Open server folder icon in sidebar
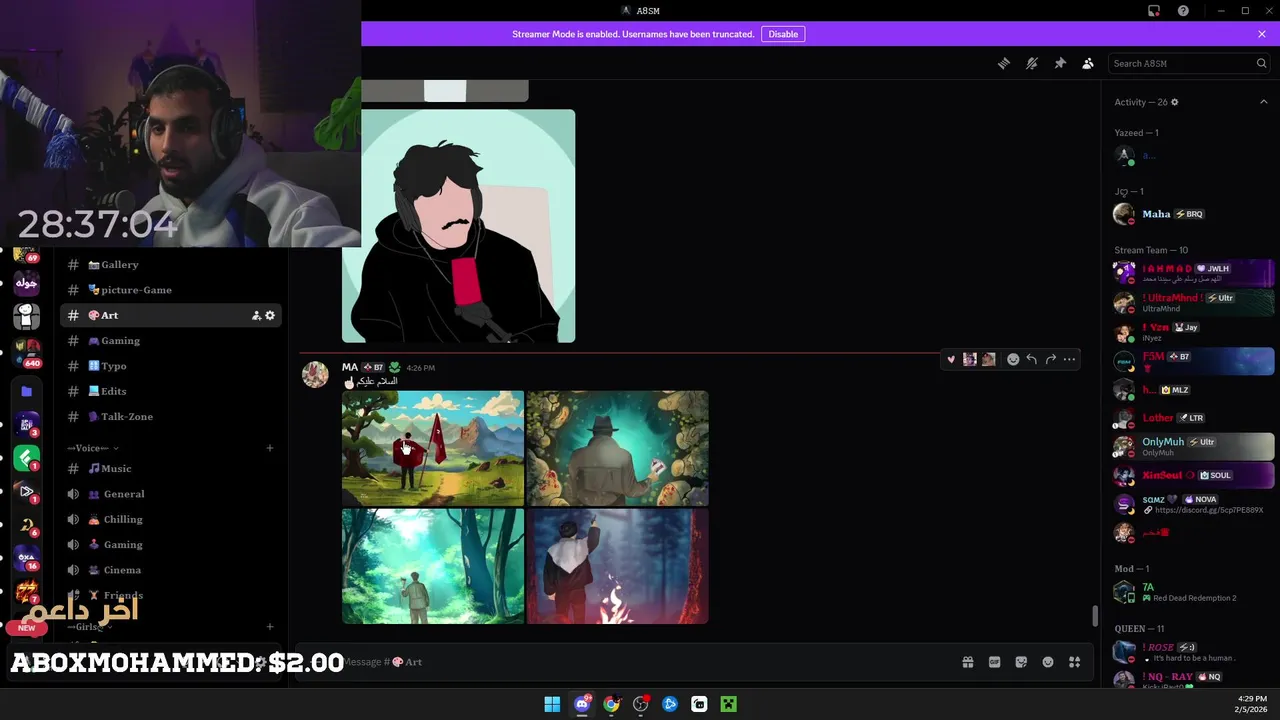 pyautogui.click(x=27, y=391)
